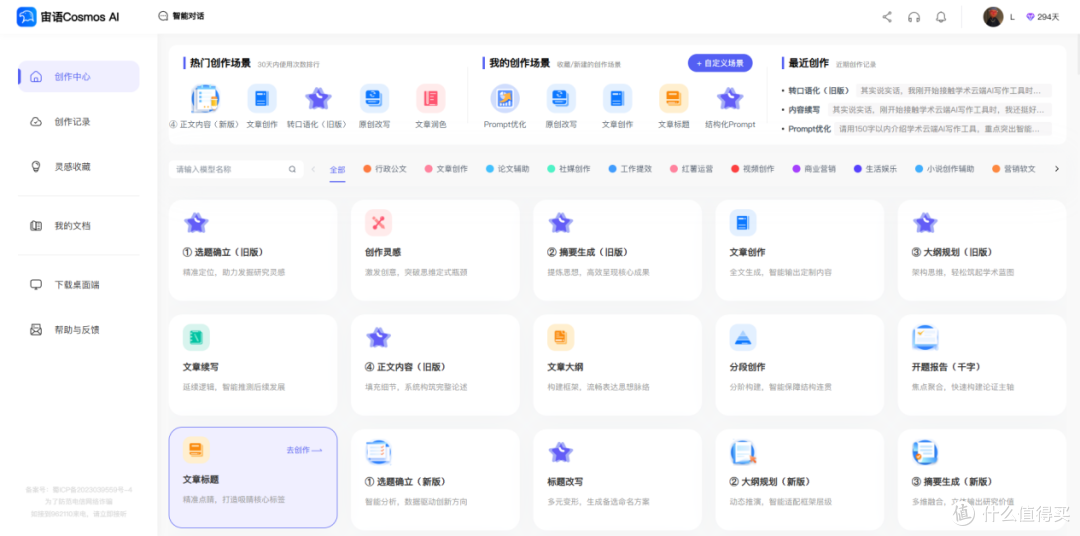The image size is (1080, 536).
Task: Select the 社媒创作 category tab
Action: 569,169
